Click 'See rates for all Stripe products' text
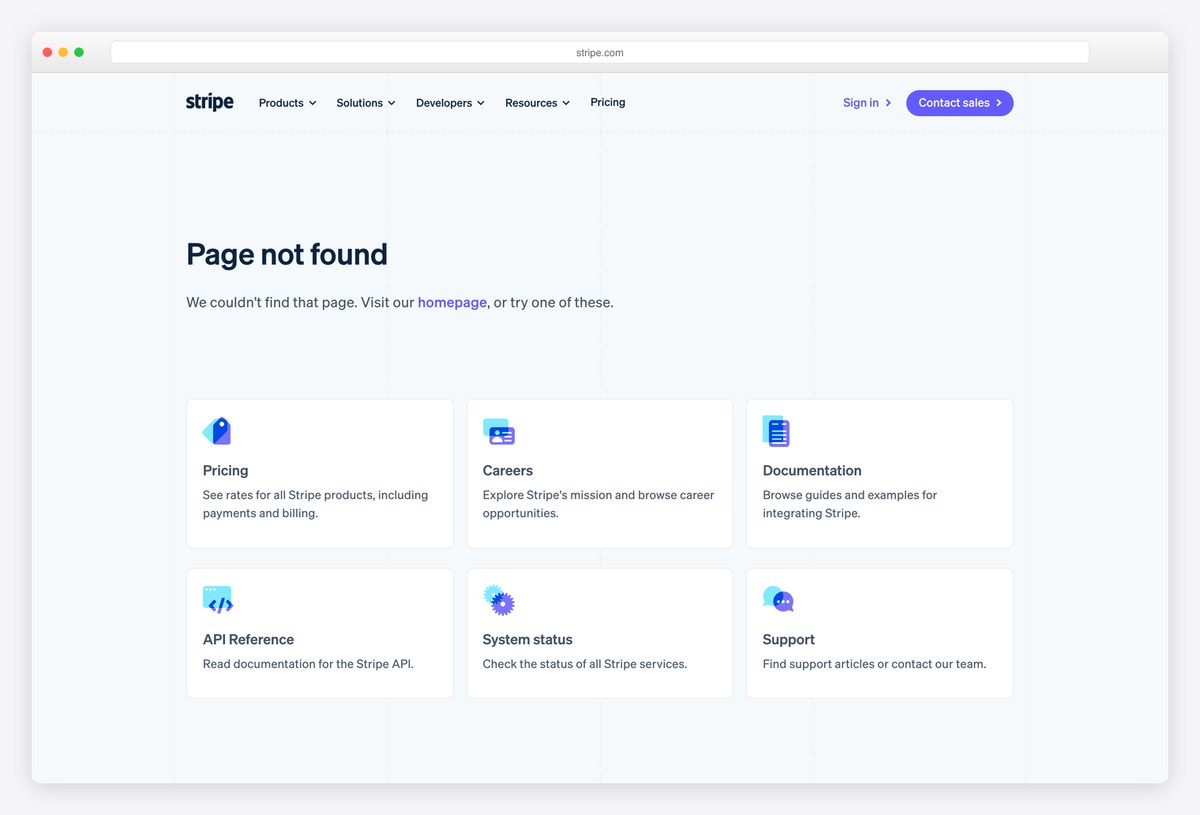Viewport: 1200px width, 815px height. point(315,504)
